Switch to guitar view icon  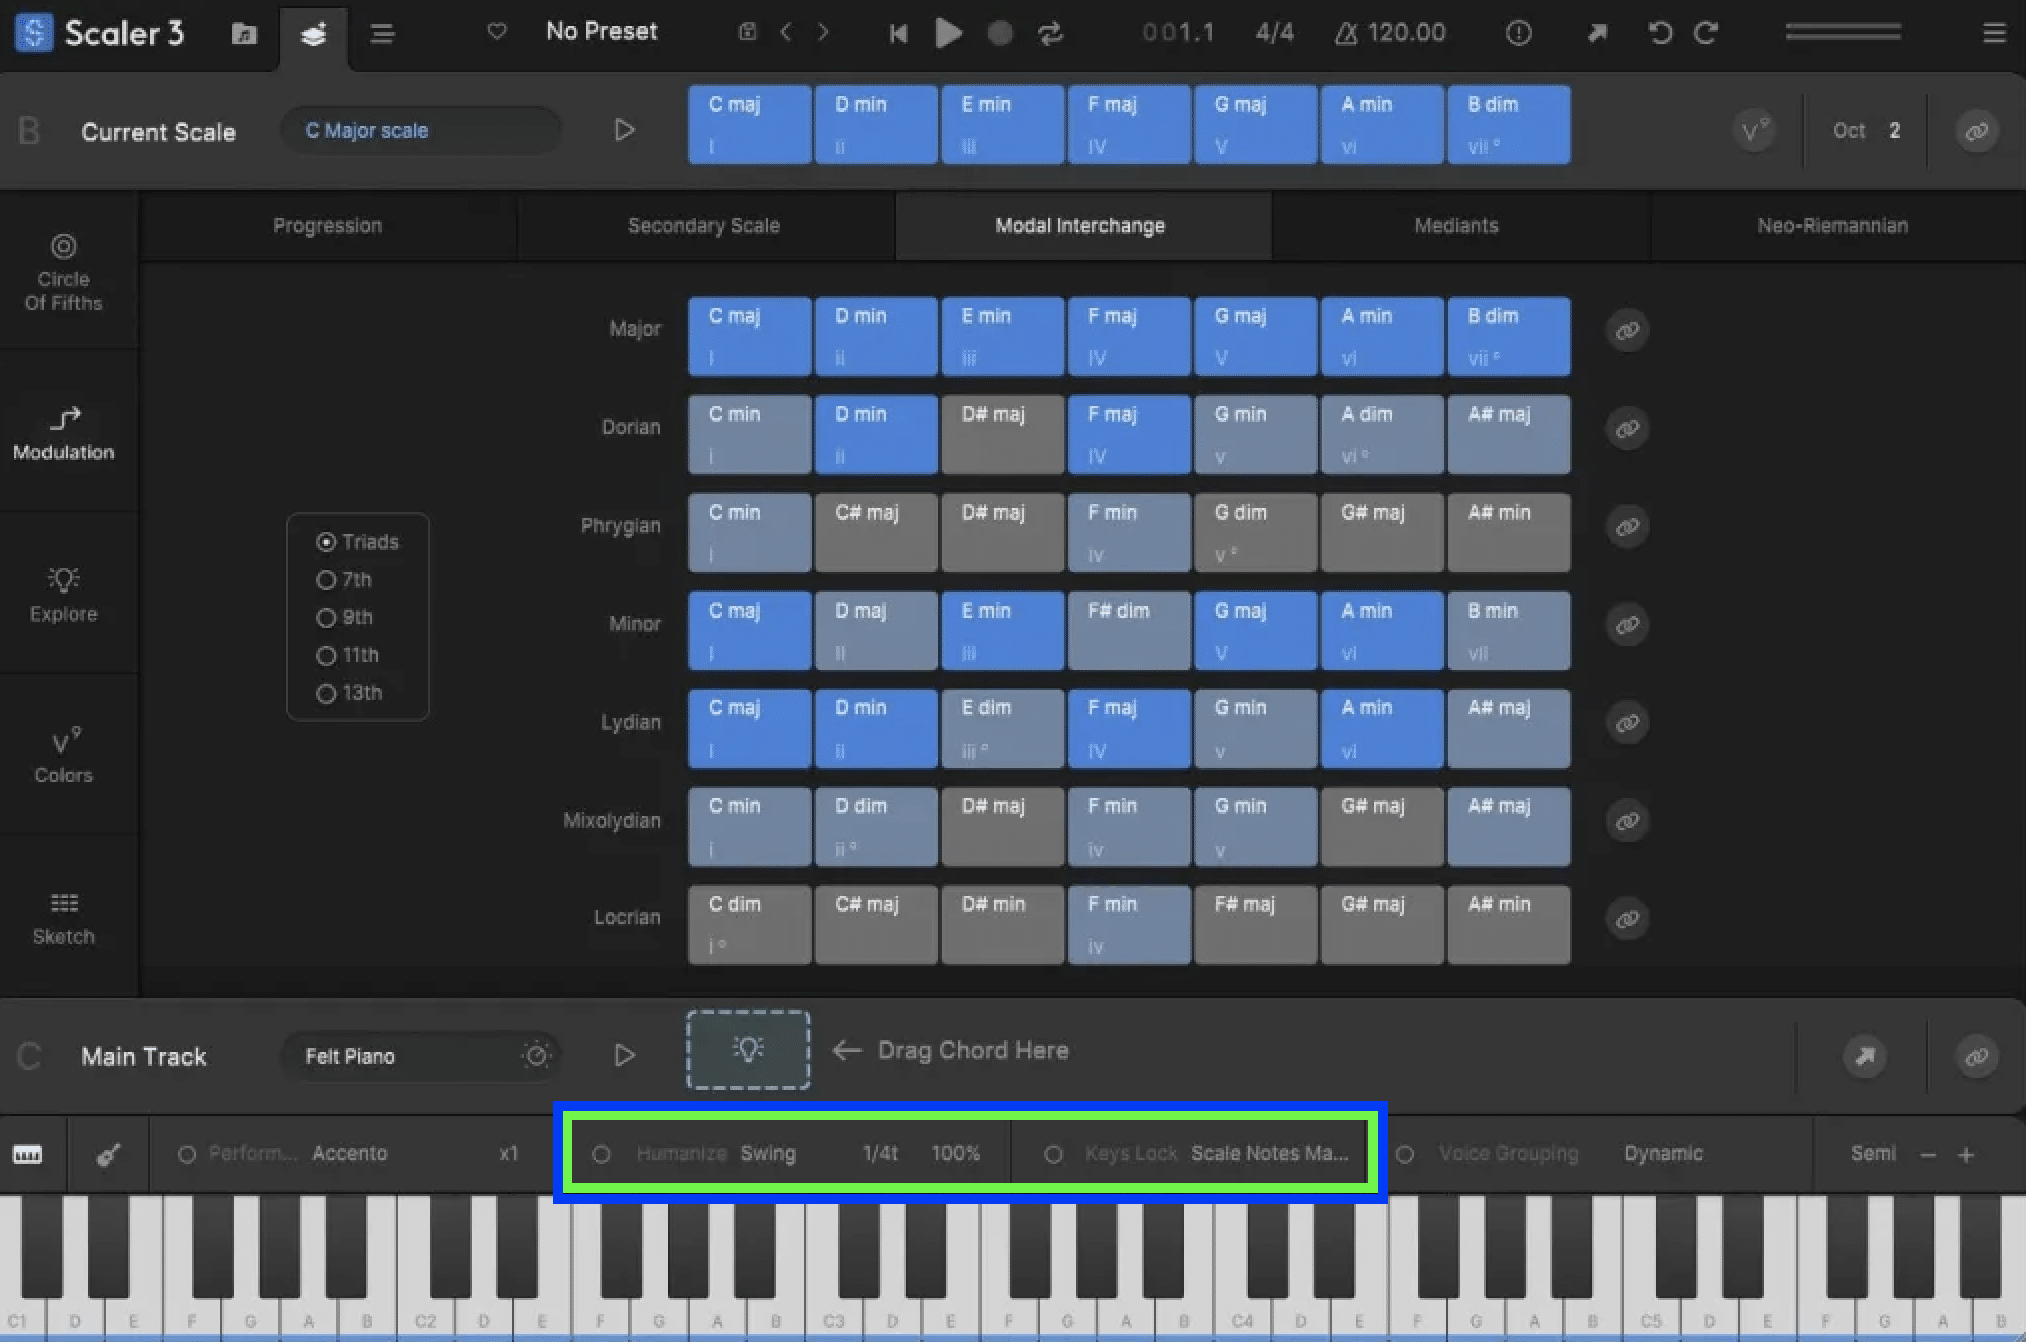109,1155
